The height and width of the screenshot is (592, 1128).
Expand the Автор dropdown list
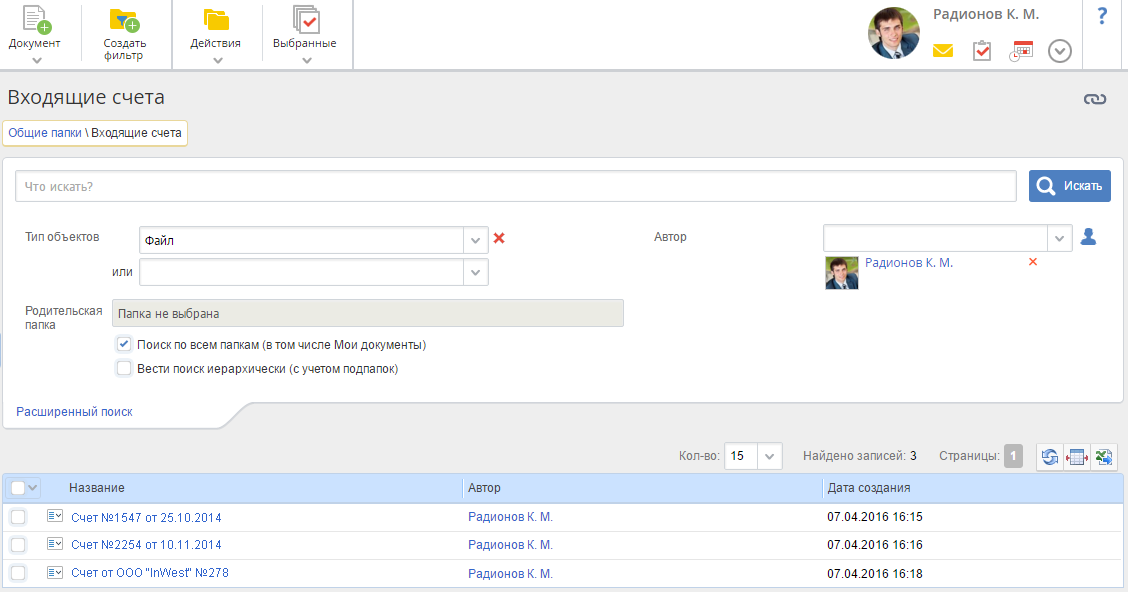(x=1059, y=238)
